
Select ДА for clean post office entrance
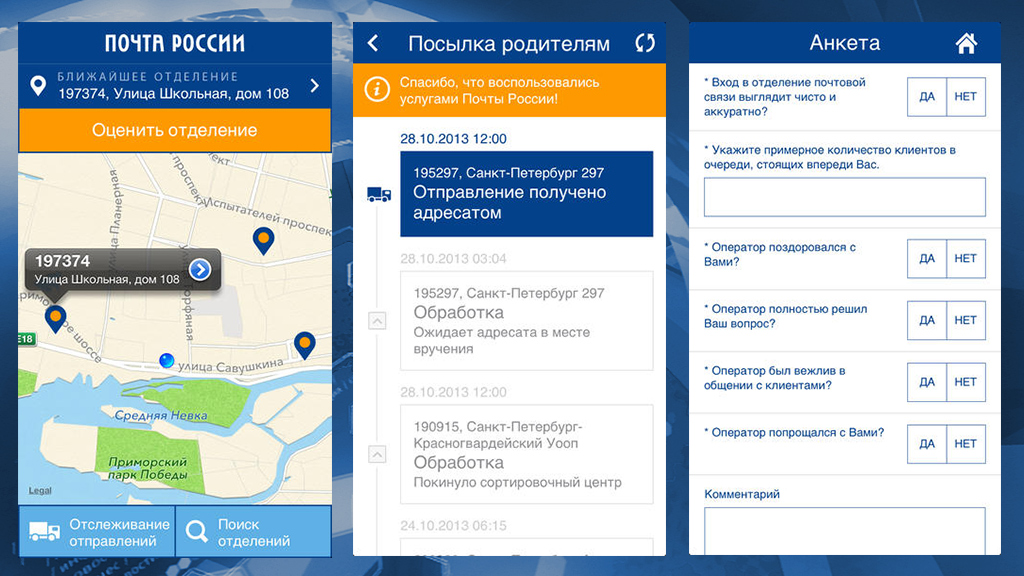pyautogui.click(x=927, y=97)
